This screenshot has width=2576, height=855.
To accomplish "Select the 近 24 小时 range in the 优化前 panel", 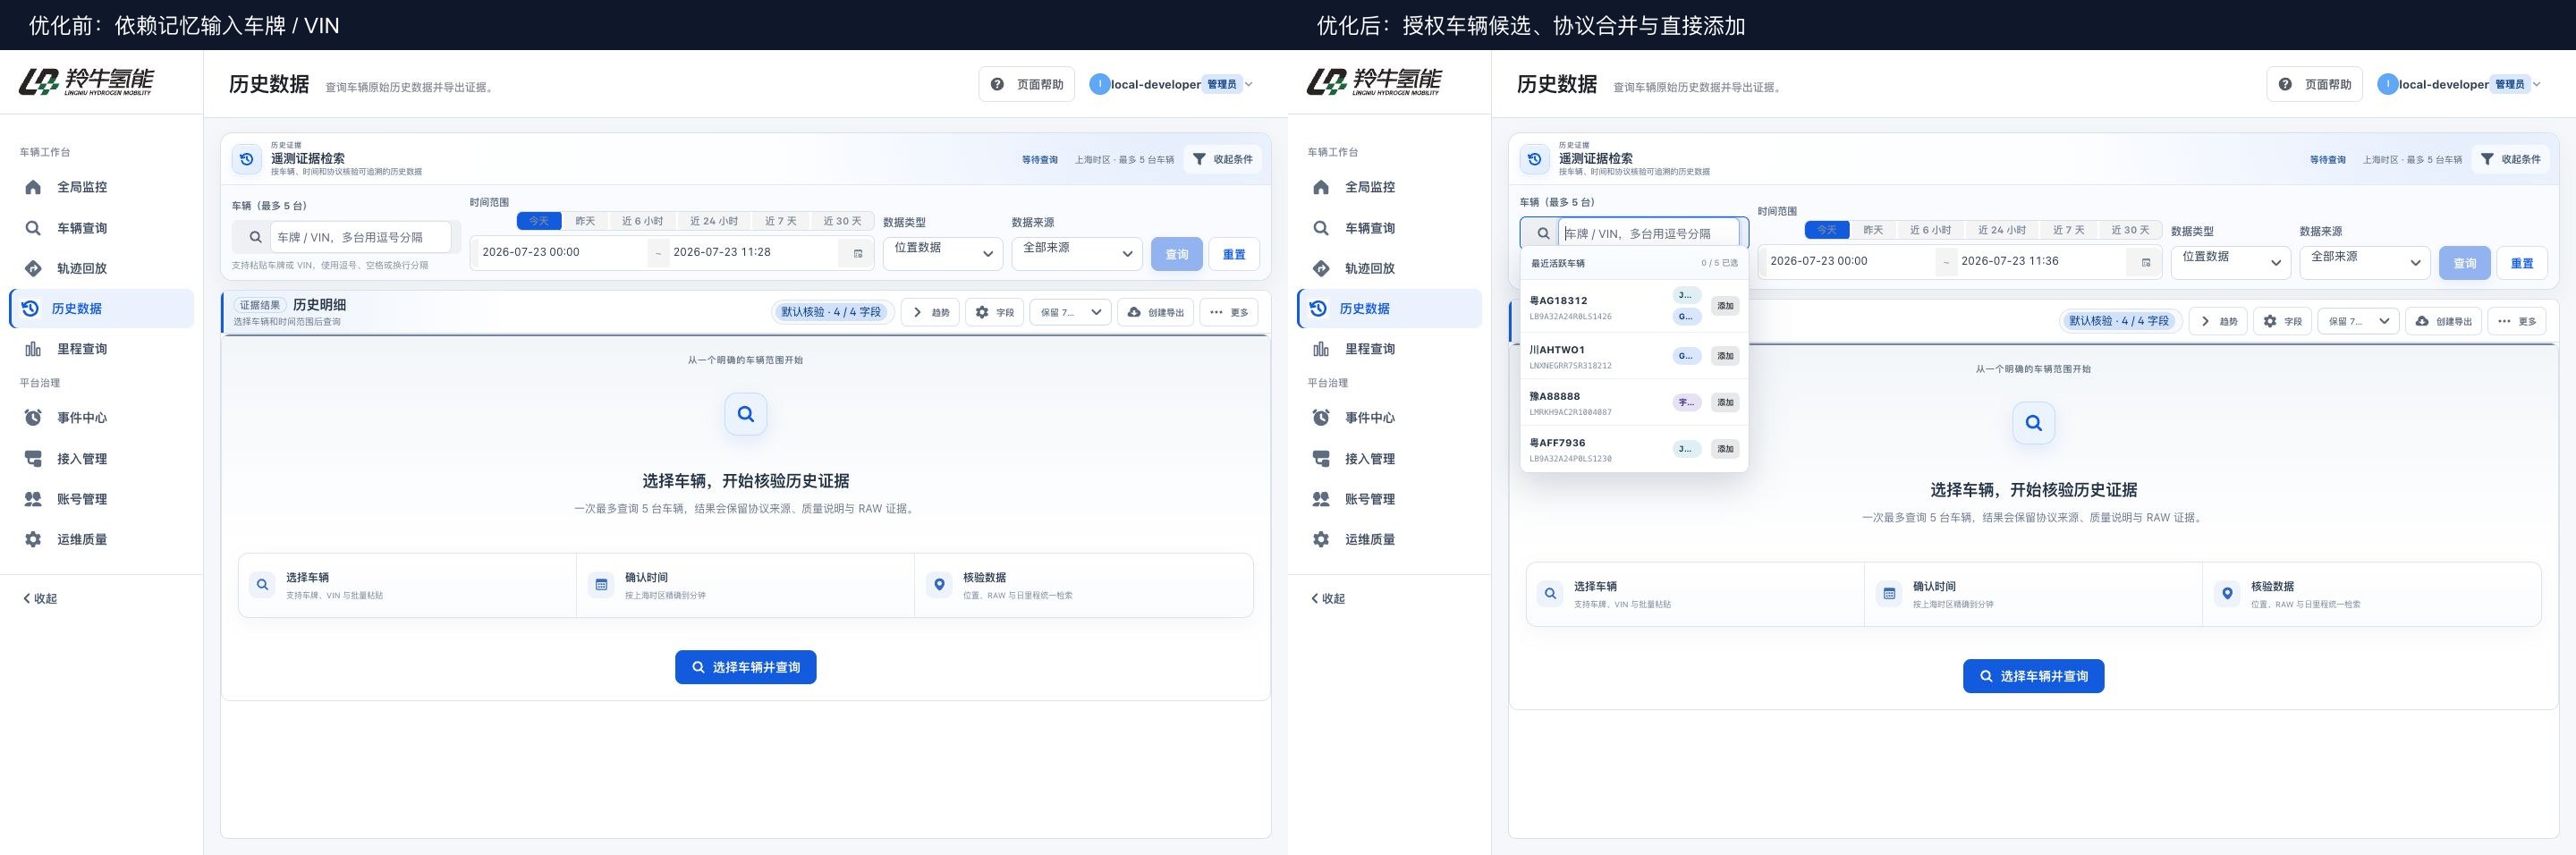I will click(x=714, y=221).
